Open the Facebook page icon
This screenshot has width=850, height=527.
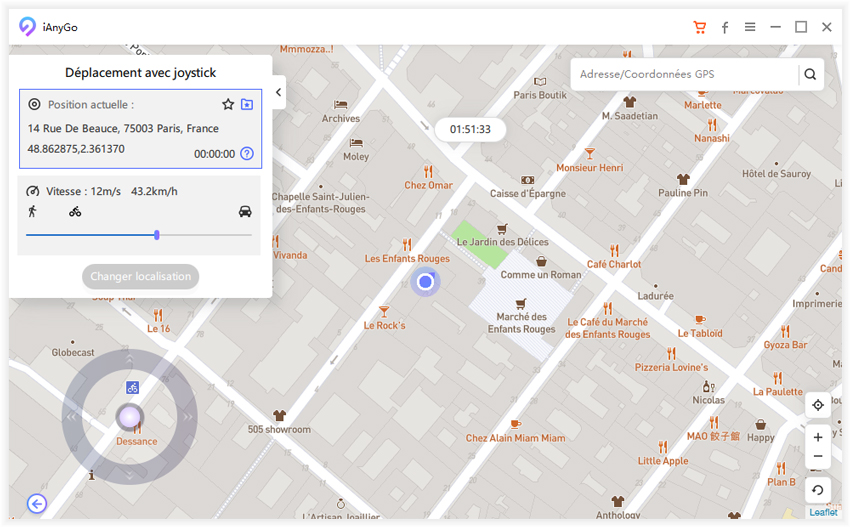[725, 27]
